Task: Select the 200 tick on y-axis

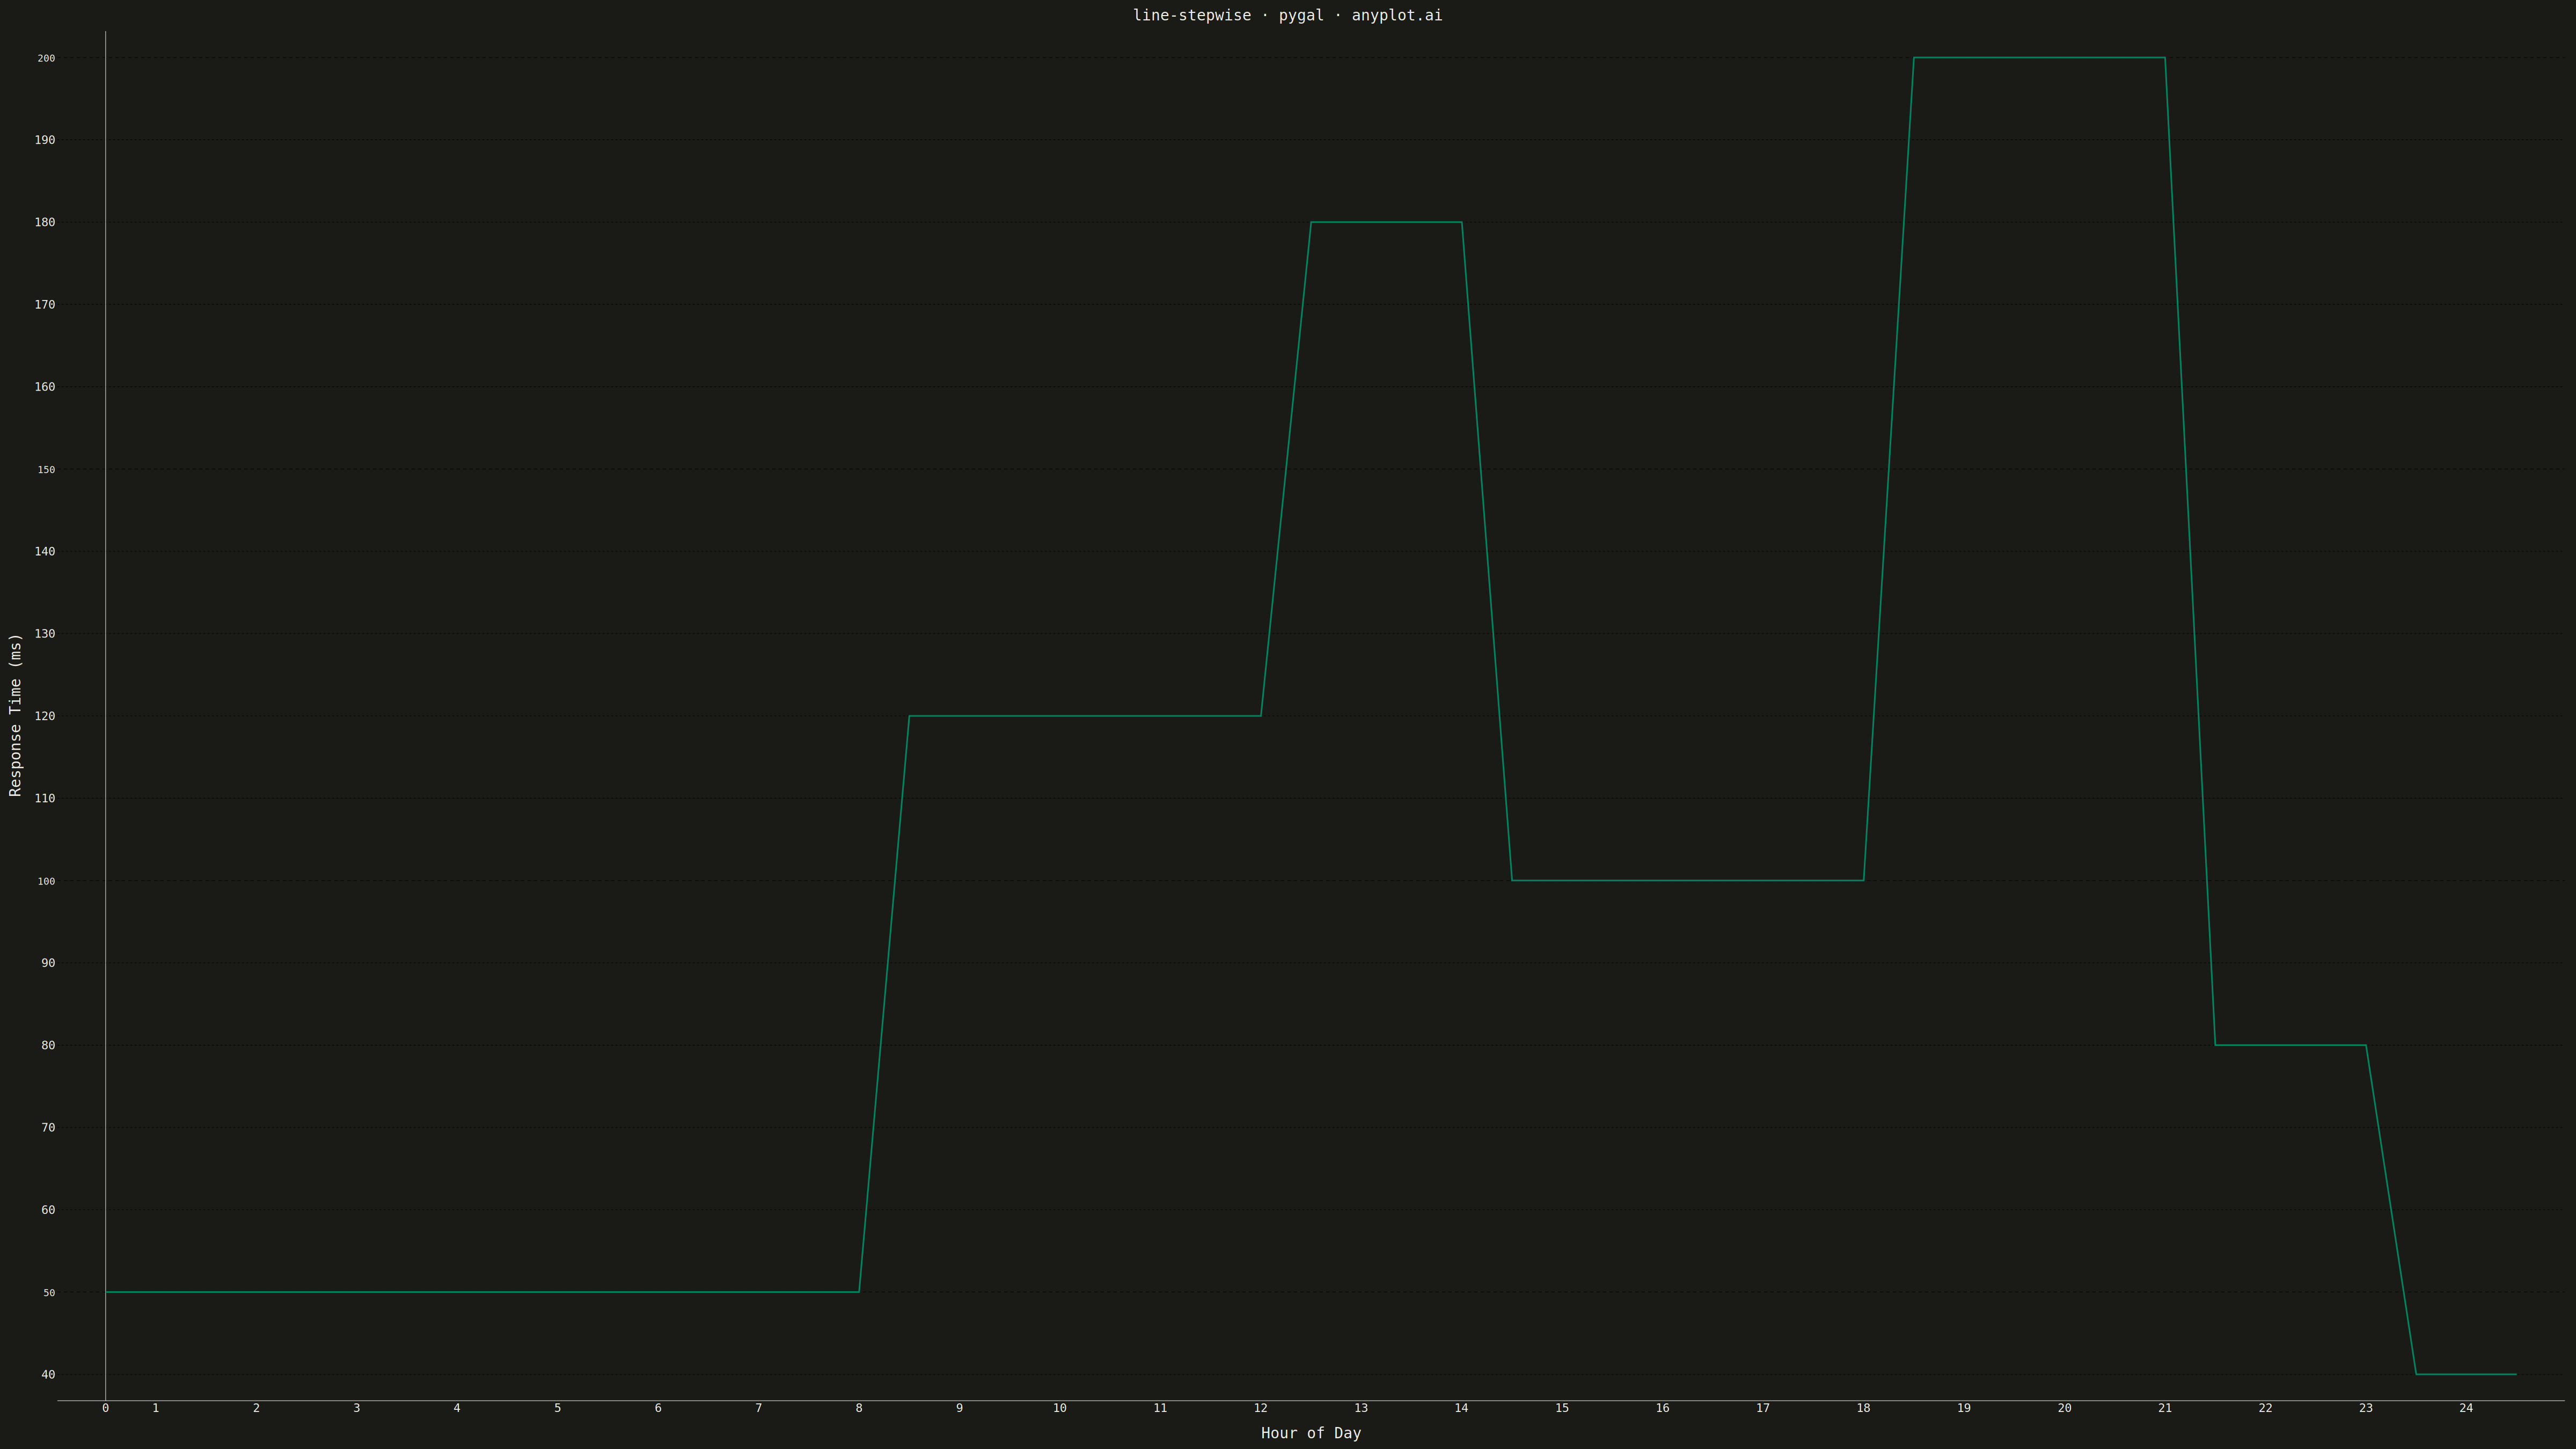Action: tap(46, 59)
